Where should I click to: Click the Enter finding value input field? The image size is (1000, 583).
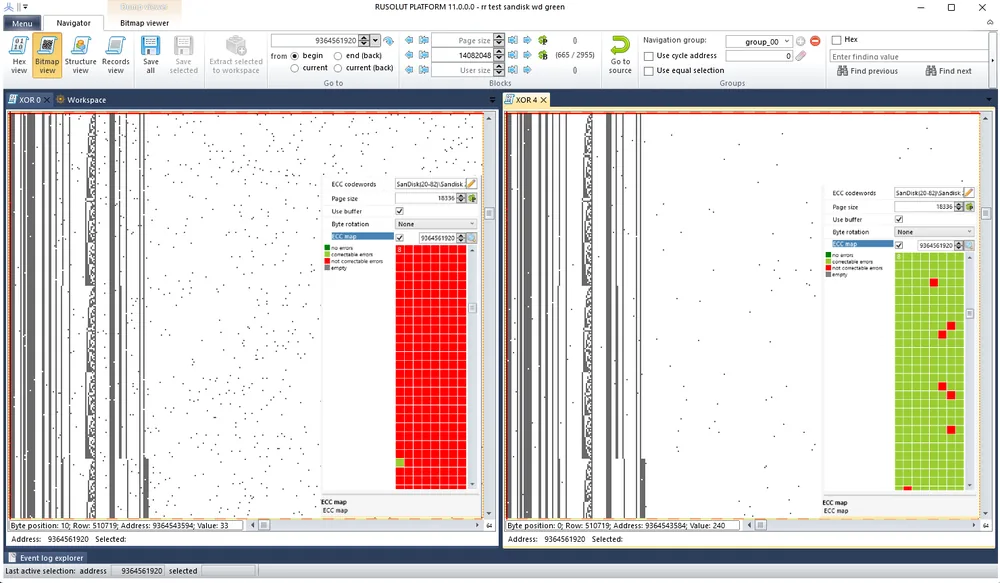[909, 56]
